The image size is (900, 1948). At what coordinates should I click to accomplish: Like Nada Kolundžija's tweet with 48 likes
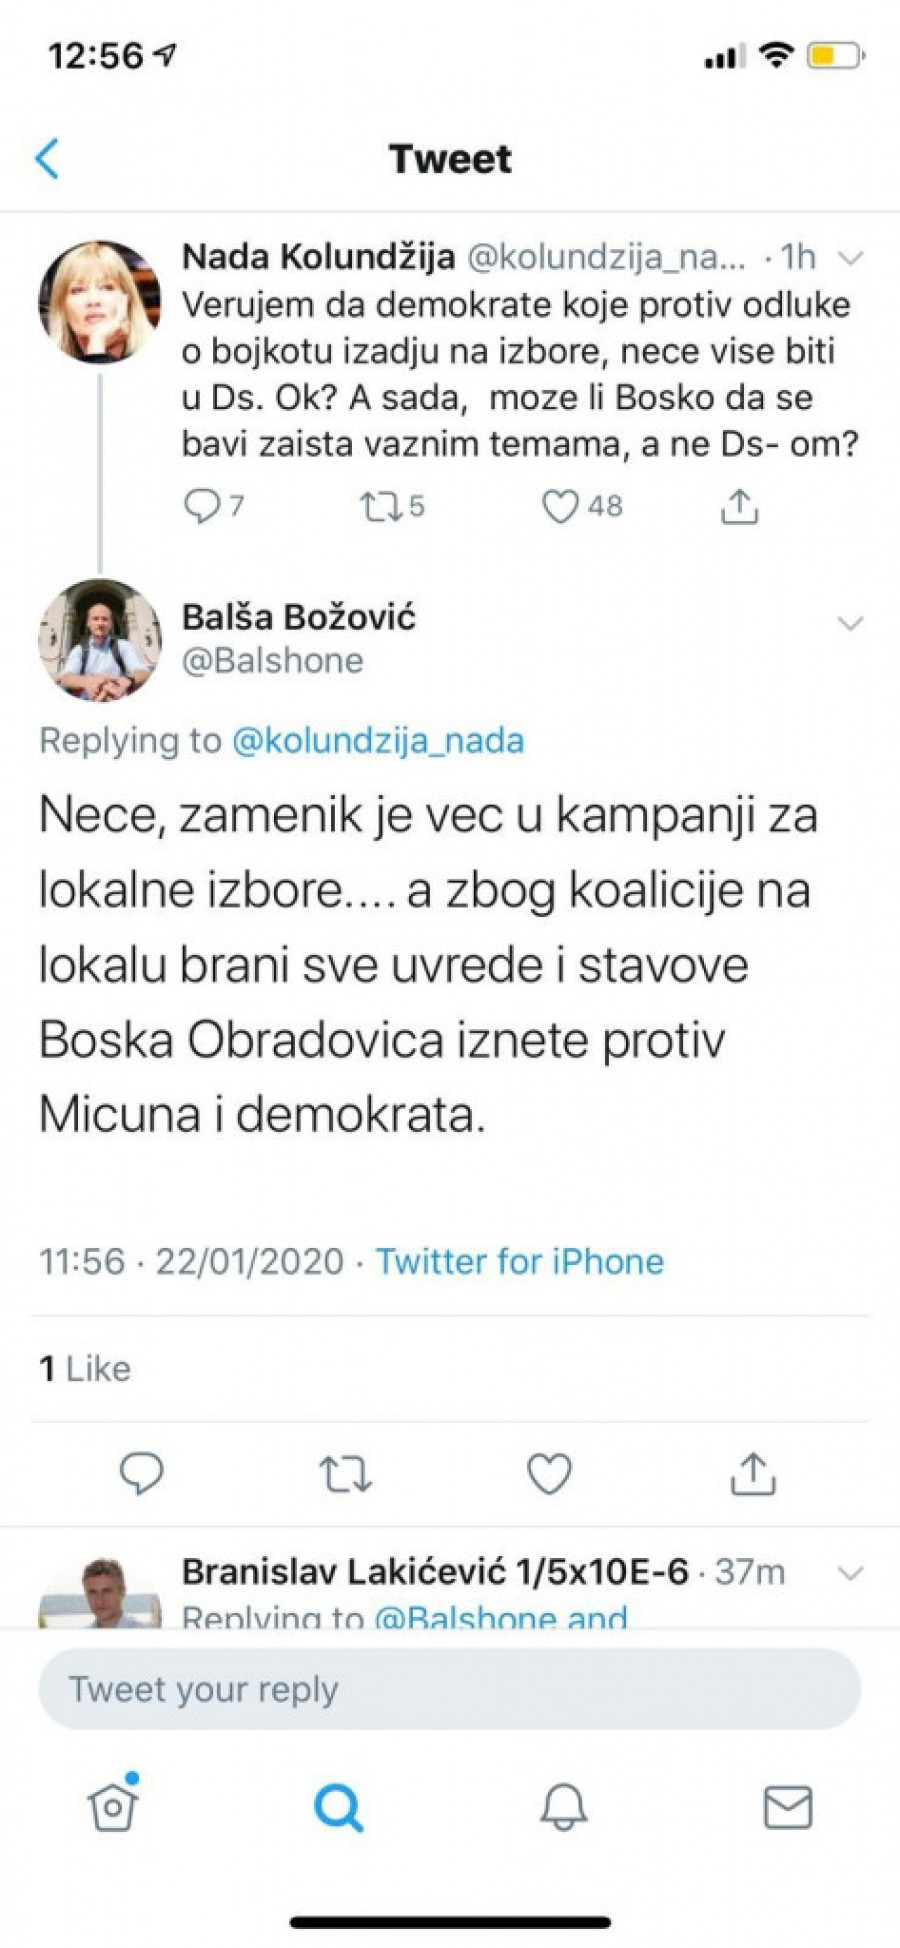click(560, 507)
